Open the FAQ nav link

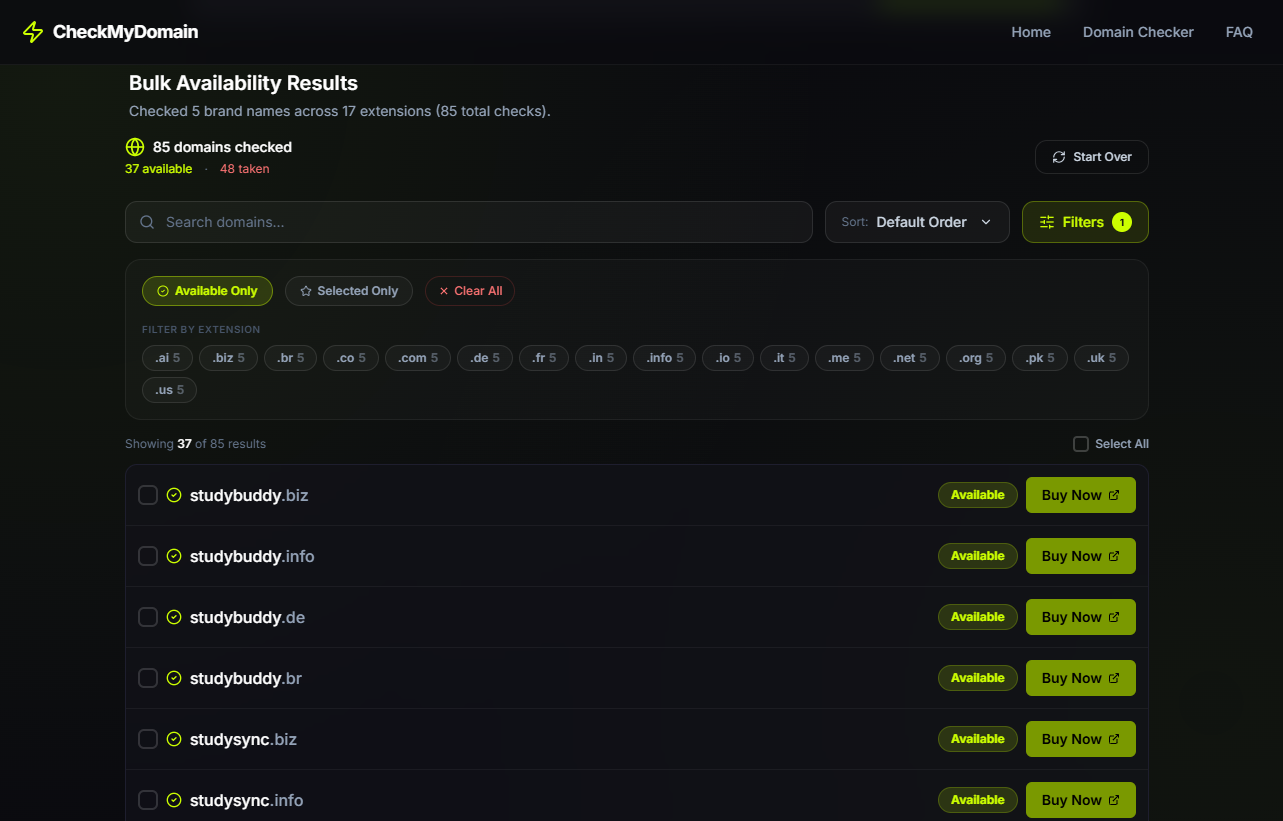pos(1239,32)
